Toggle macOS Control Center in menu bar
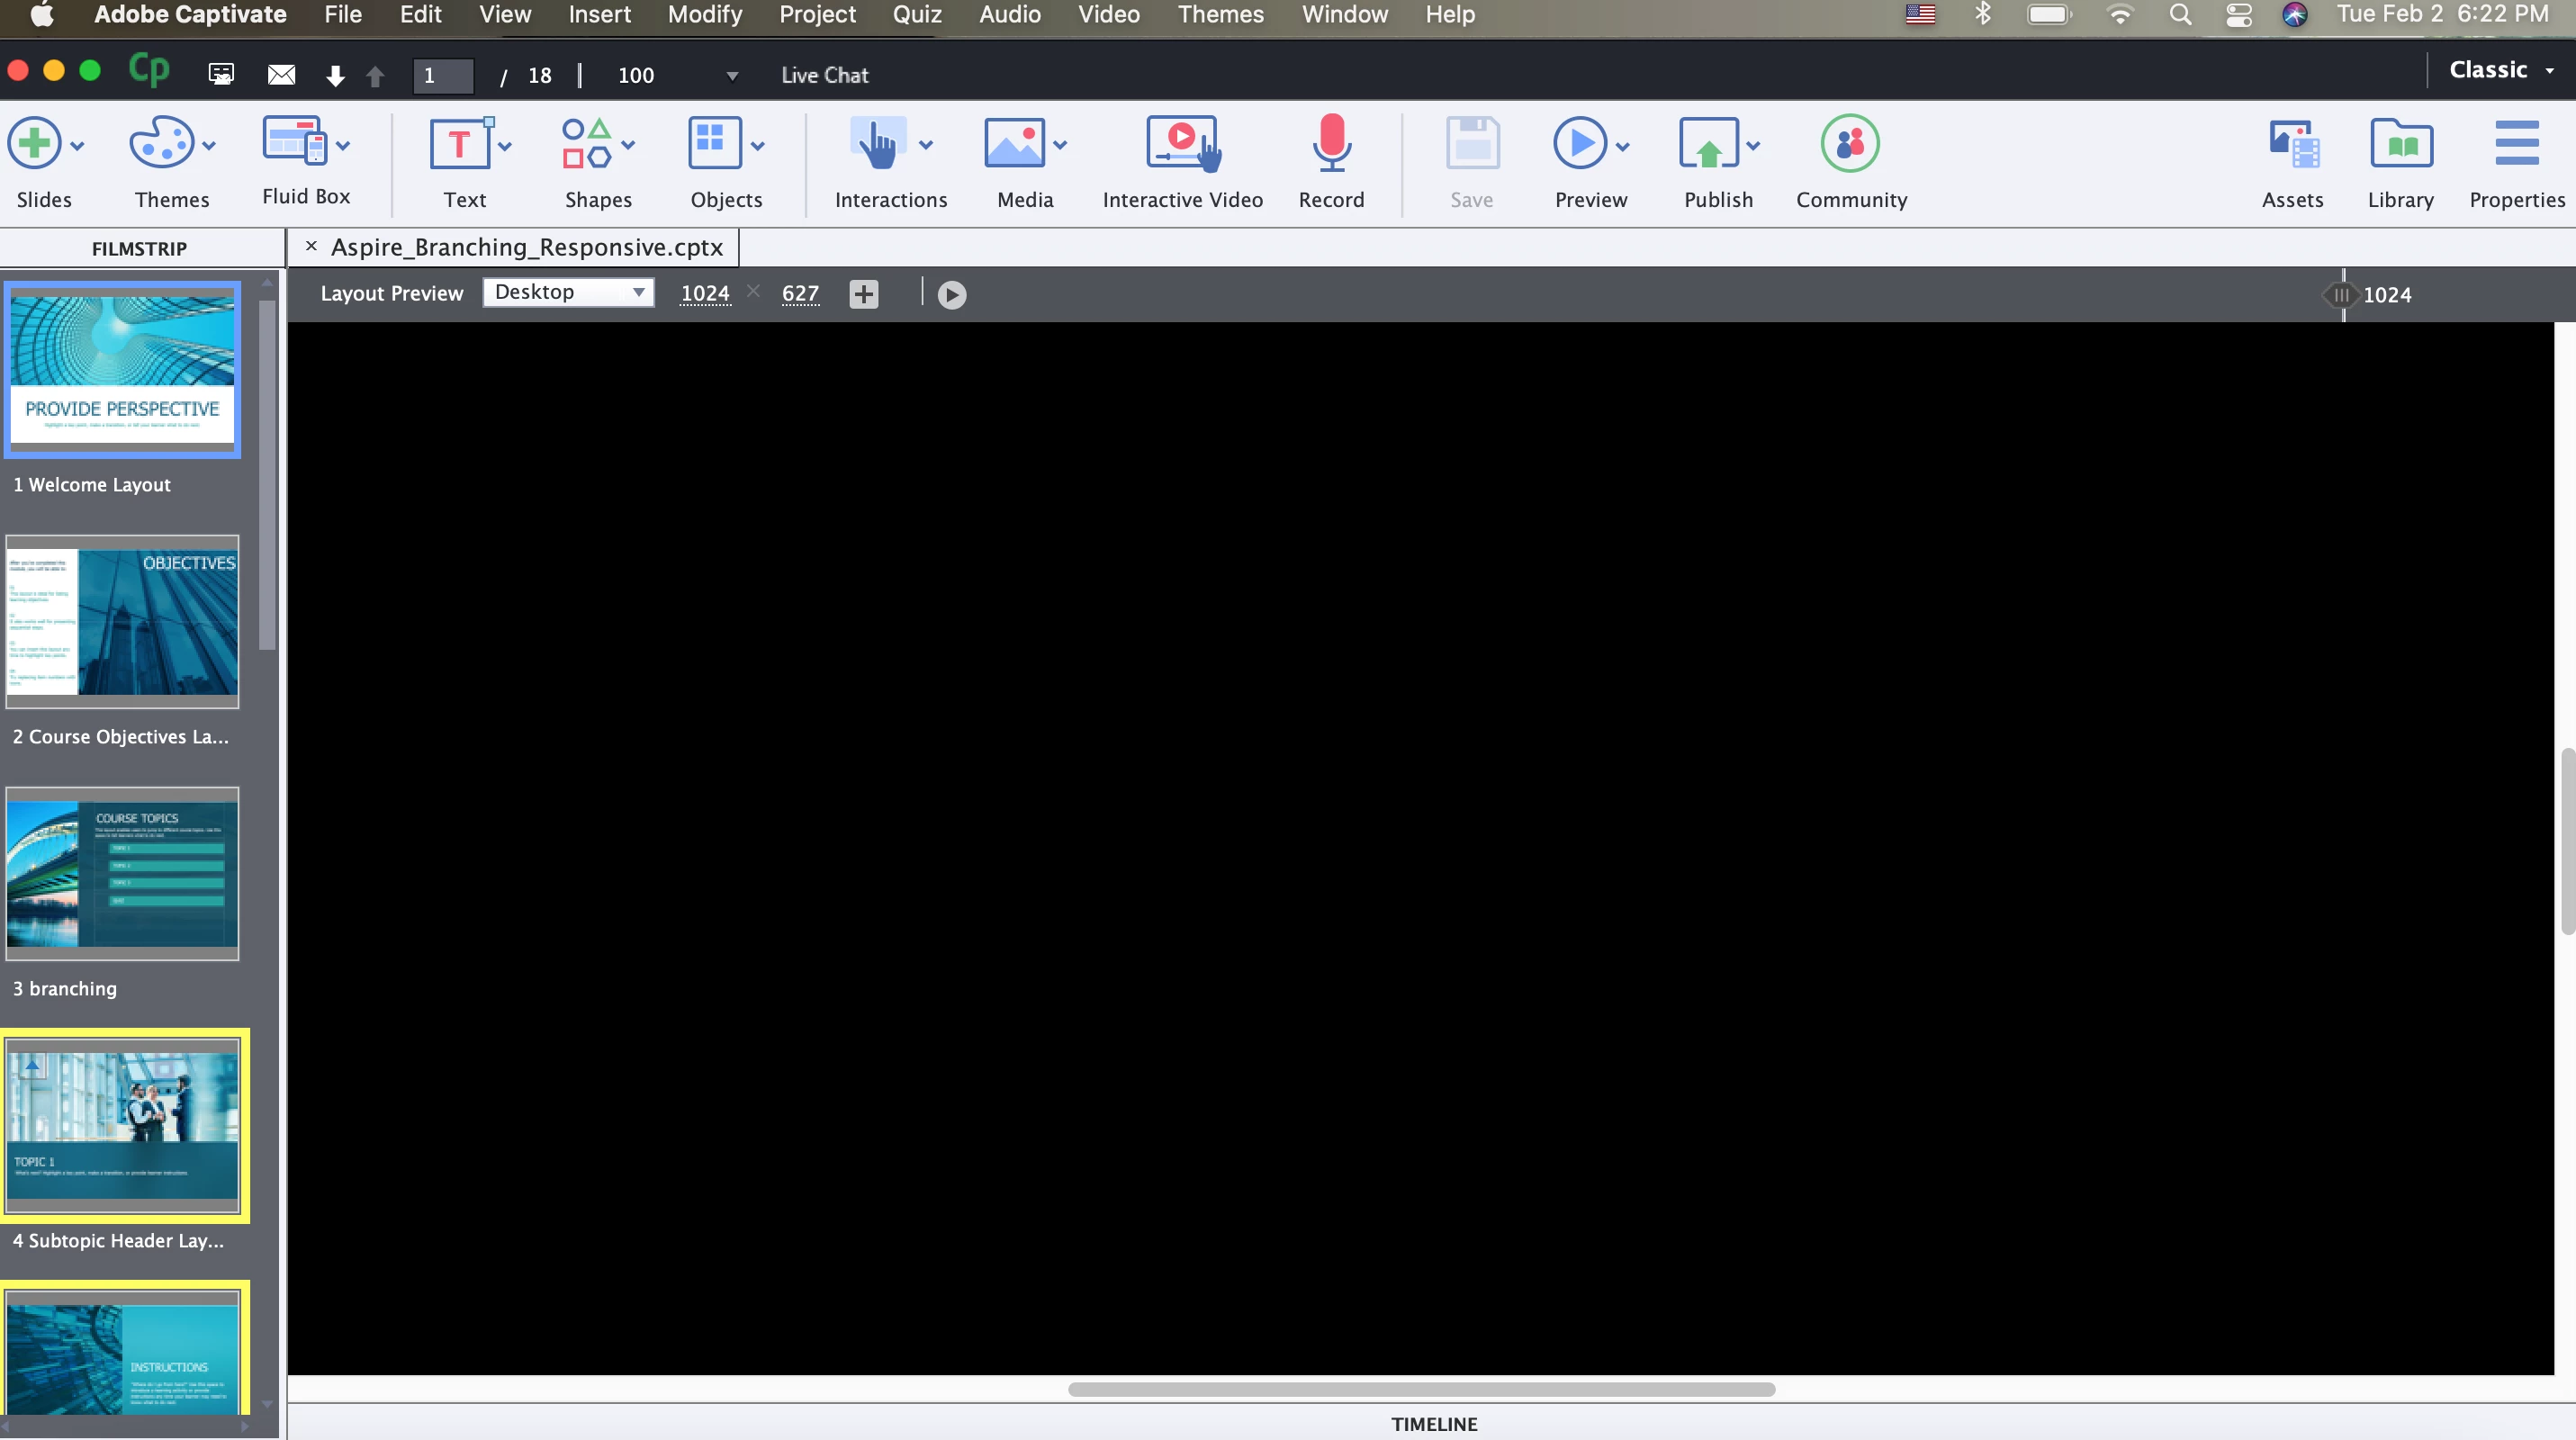This screenshot has height=1440, width=2576. [x=2238, y=15]
